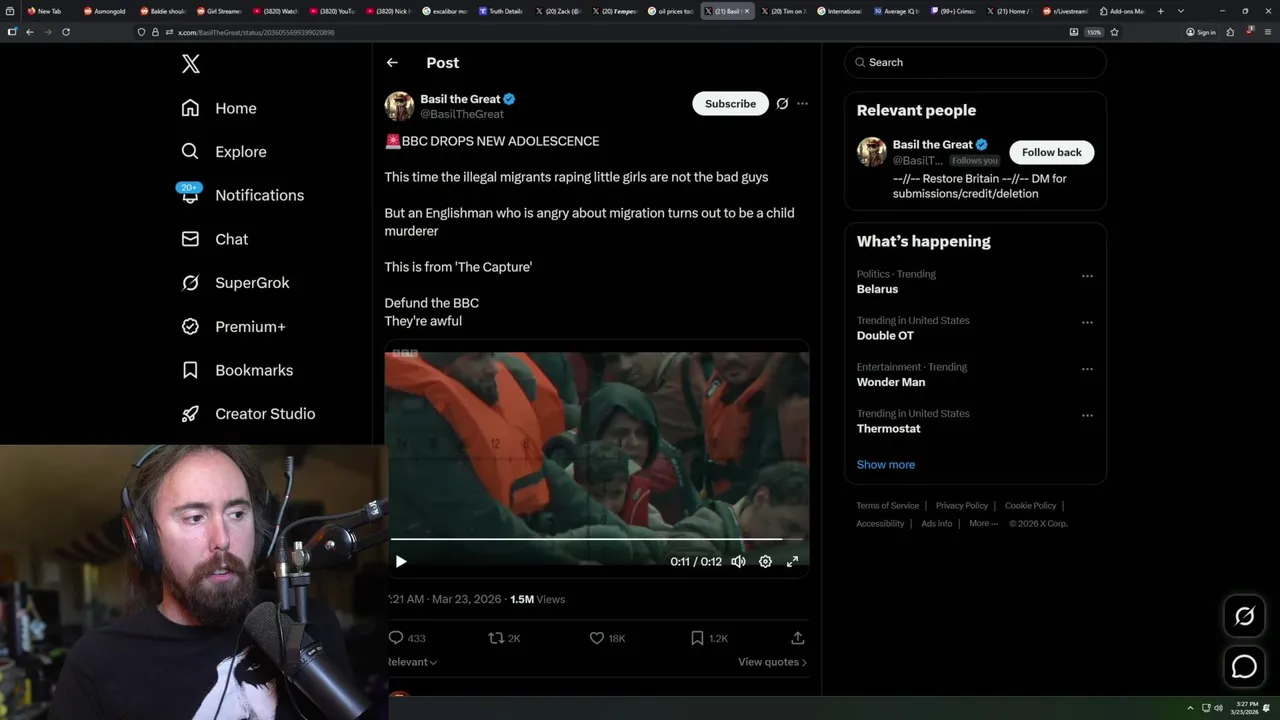
Task: Open the post's three-dot more menu
Action: click(x=802, y=104)
